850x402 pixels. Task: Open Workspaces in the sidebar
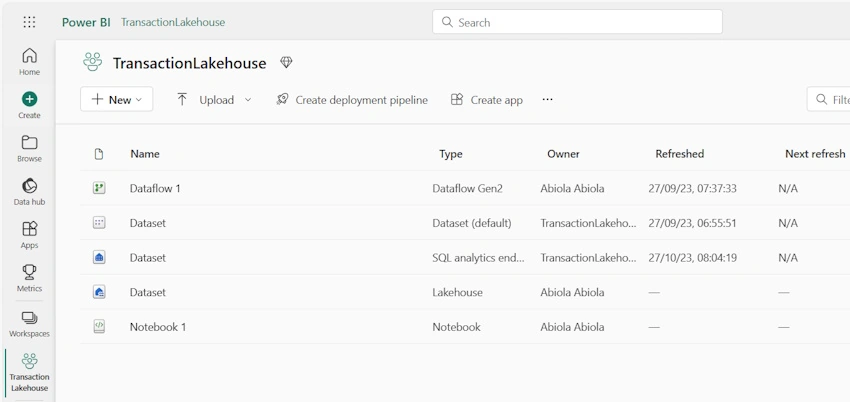tap(29, 324)
